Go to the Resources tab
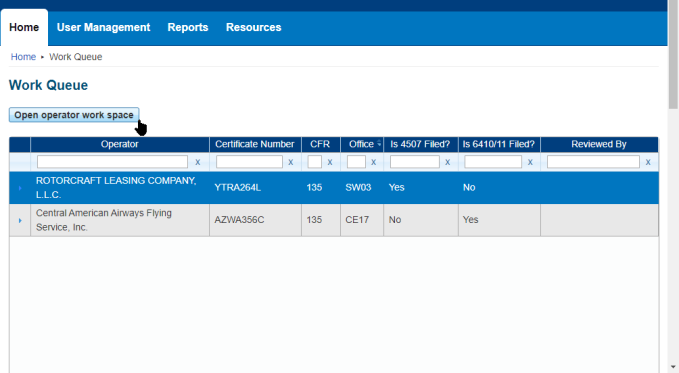Screen dimensions: 679x373 tap(254, 27)
